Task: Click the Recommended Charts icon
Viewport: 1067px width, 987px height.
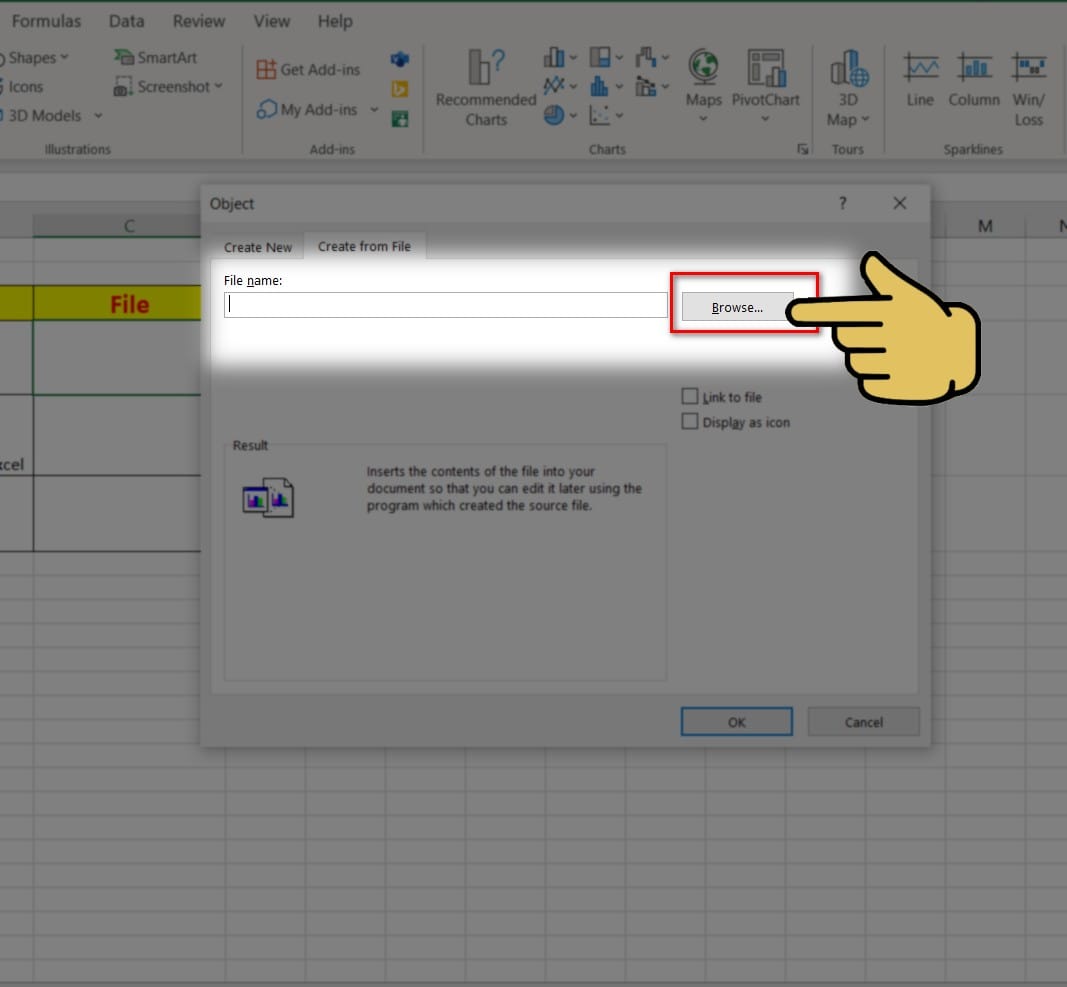Action: [486, 70]
